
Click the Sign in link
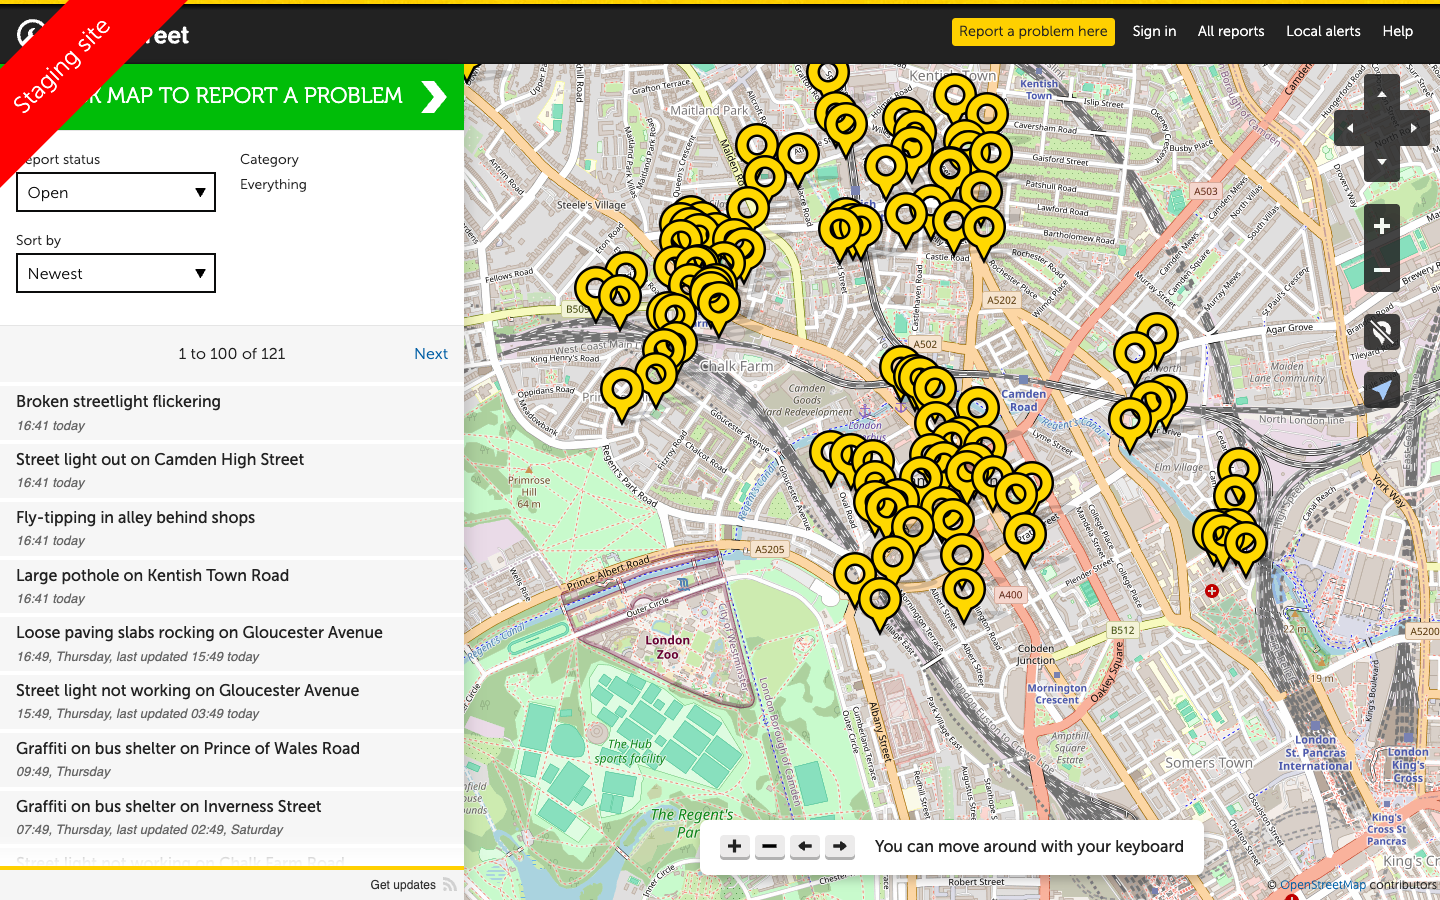(x=1154, y=31)
